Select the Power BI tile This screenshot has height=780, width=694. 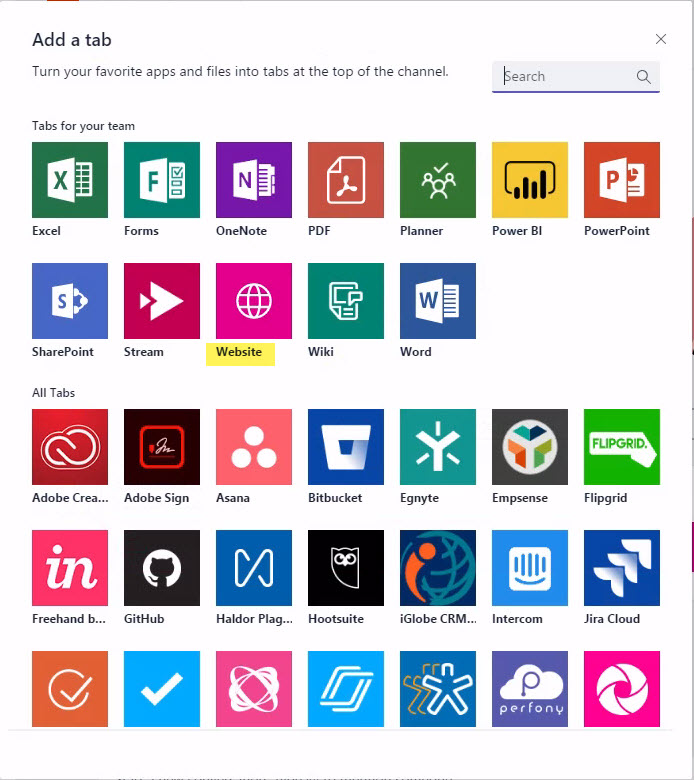[530, 180]
